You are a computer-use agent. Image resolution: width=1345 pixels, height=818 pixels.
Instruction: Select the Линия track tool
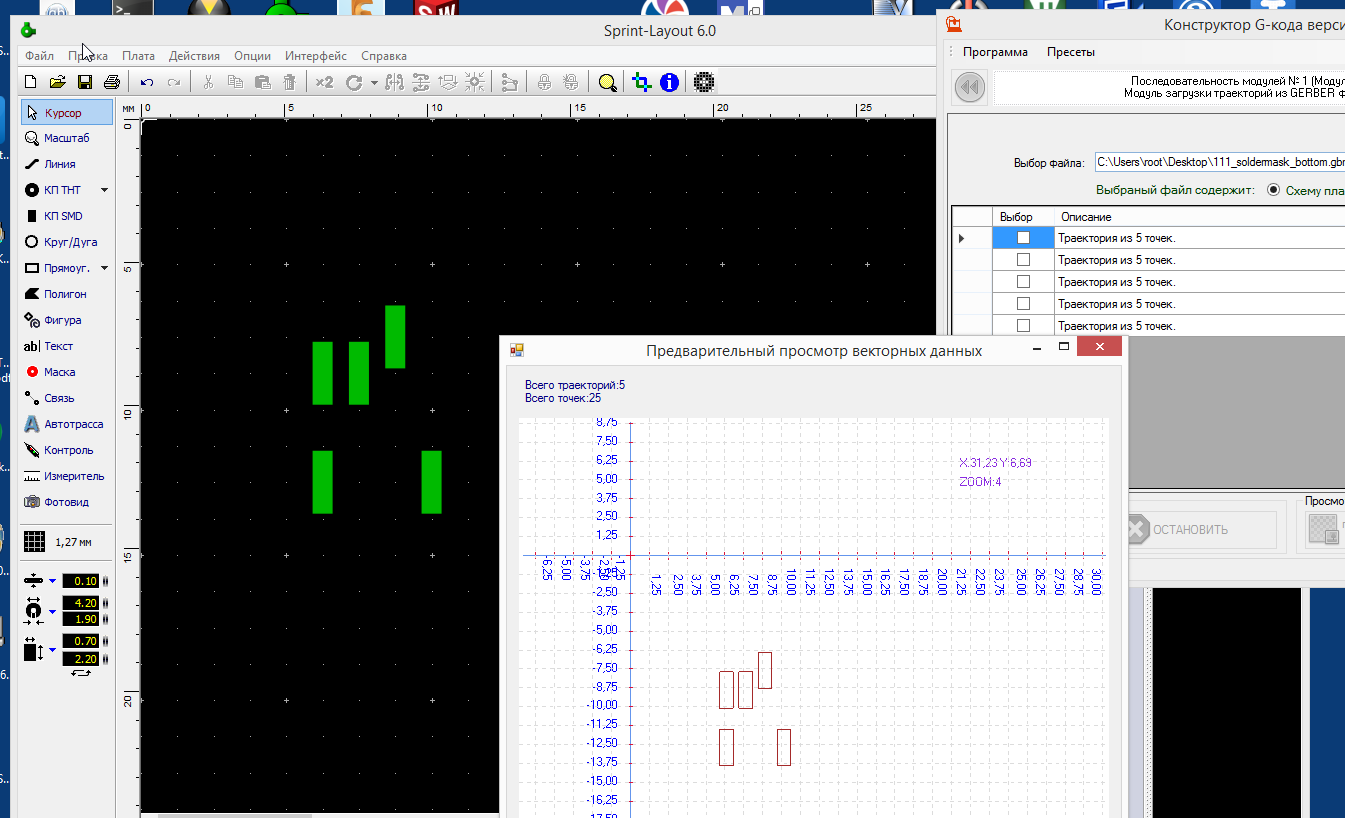tap(67, 164)
